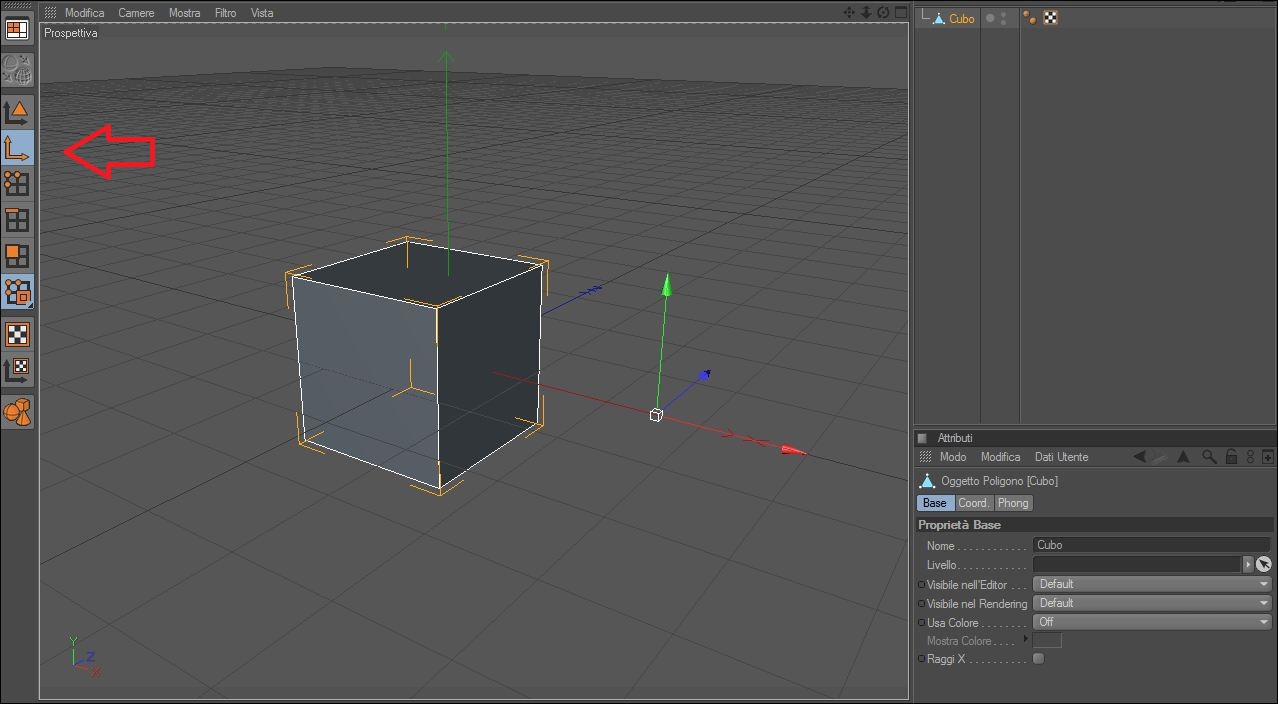
Task: Open the Camere menu
Action: coord(136,13)
